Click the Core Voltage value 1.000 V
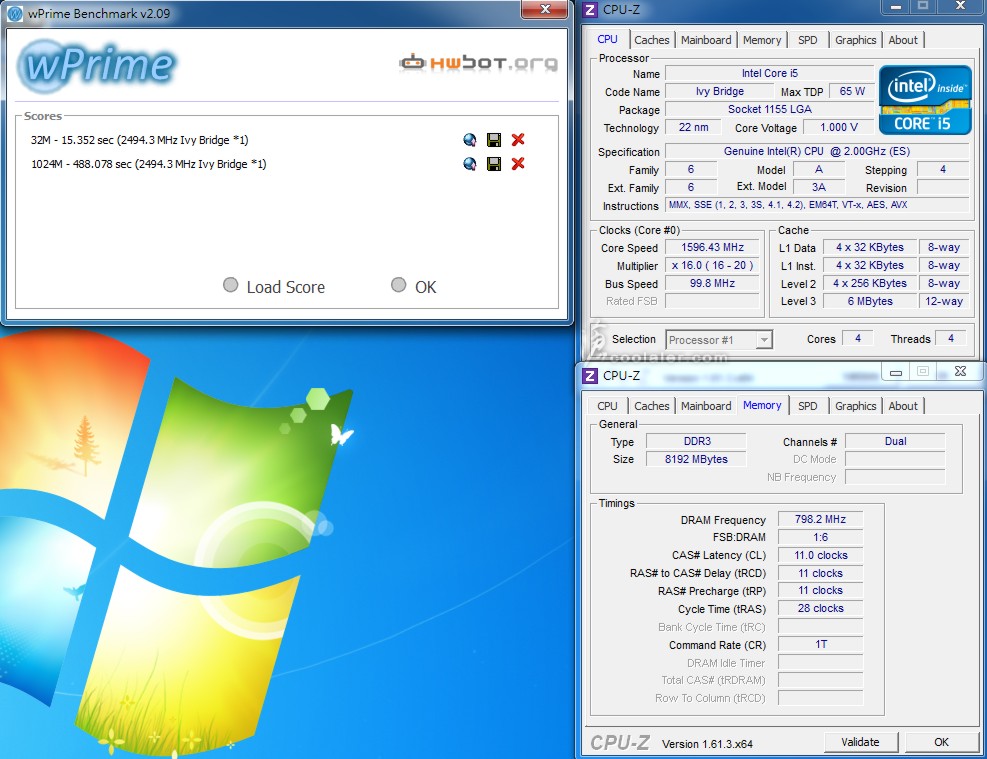 pos(838,127)
